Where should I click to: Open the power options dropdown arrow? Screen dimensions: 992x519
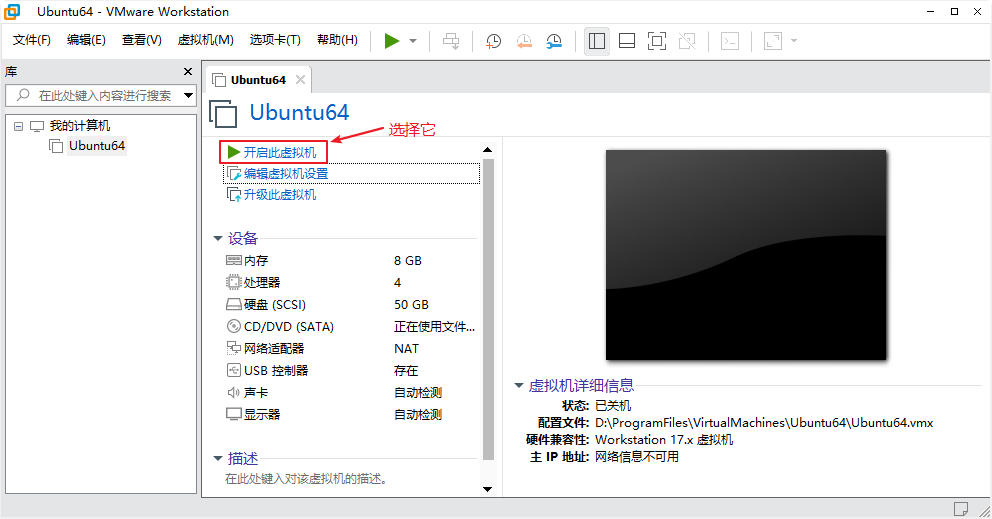click(413, 41)
